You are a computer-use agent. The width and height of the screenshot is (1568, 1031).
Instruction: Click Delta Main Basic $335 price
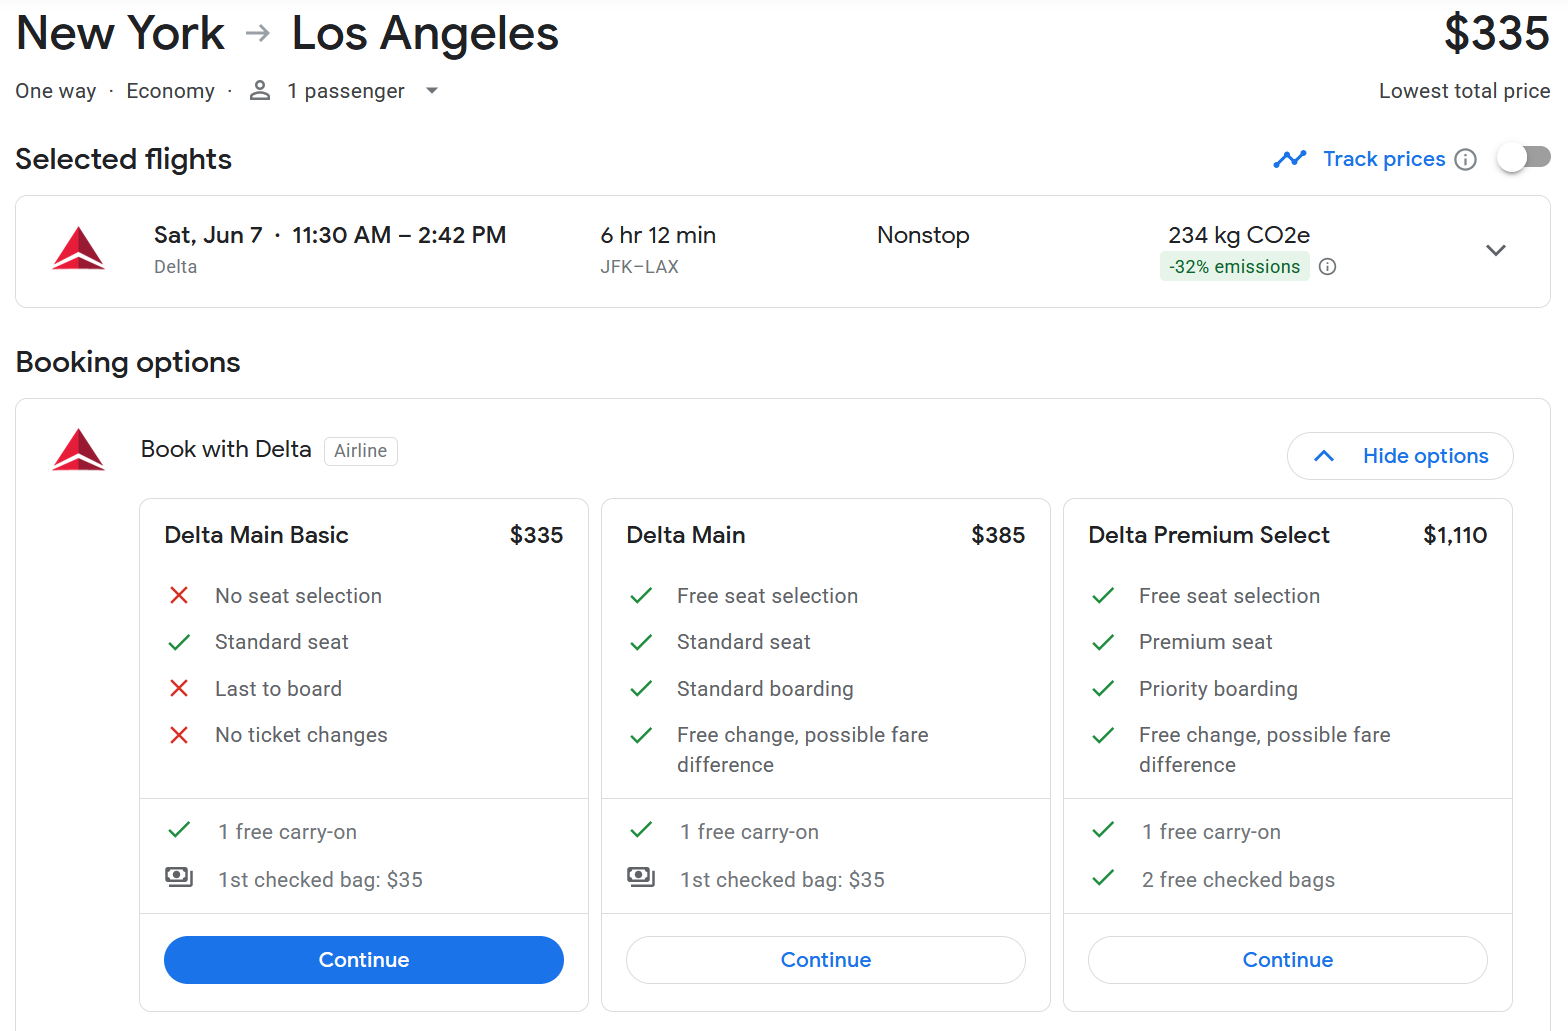pyautogui.click(x=536, y=535)
